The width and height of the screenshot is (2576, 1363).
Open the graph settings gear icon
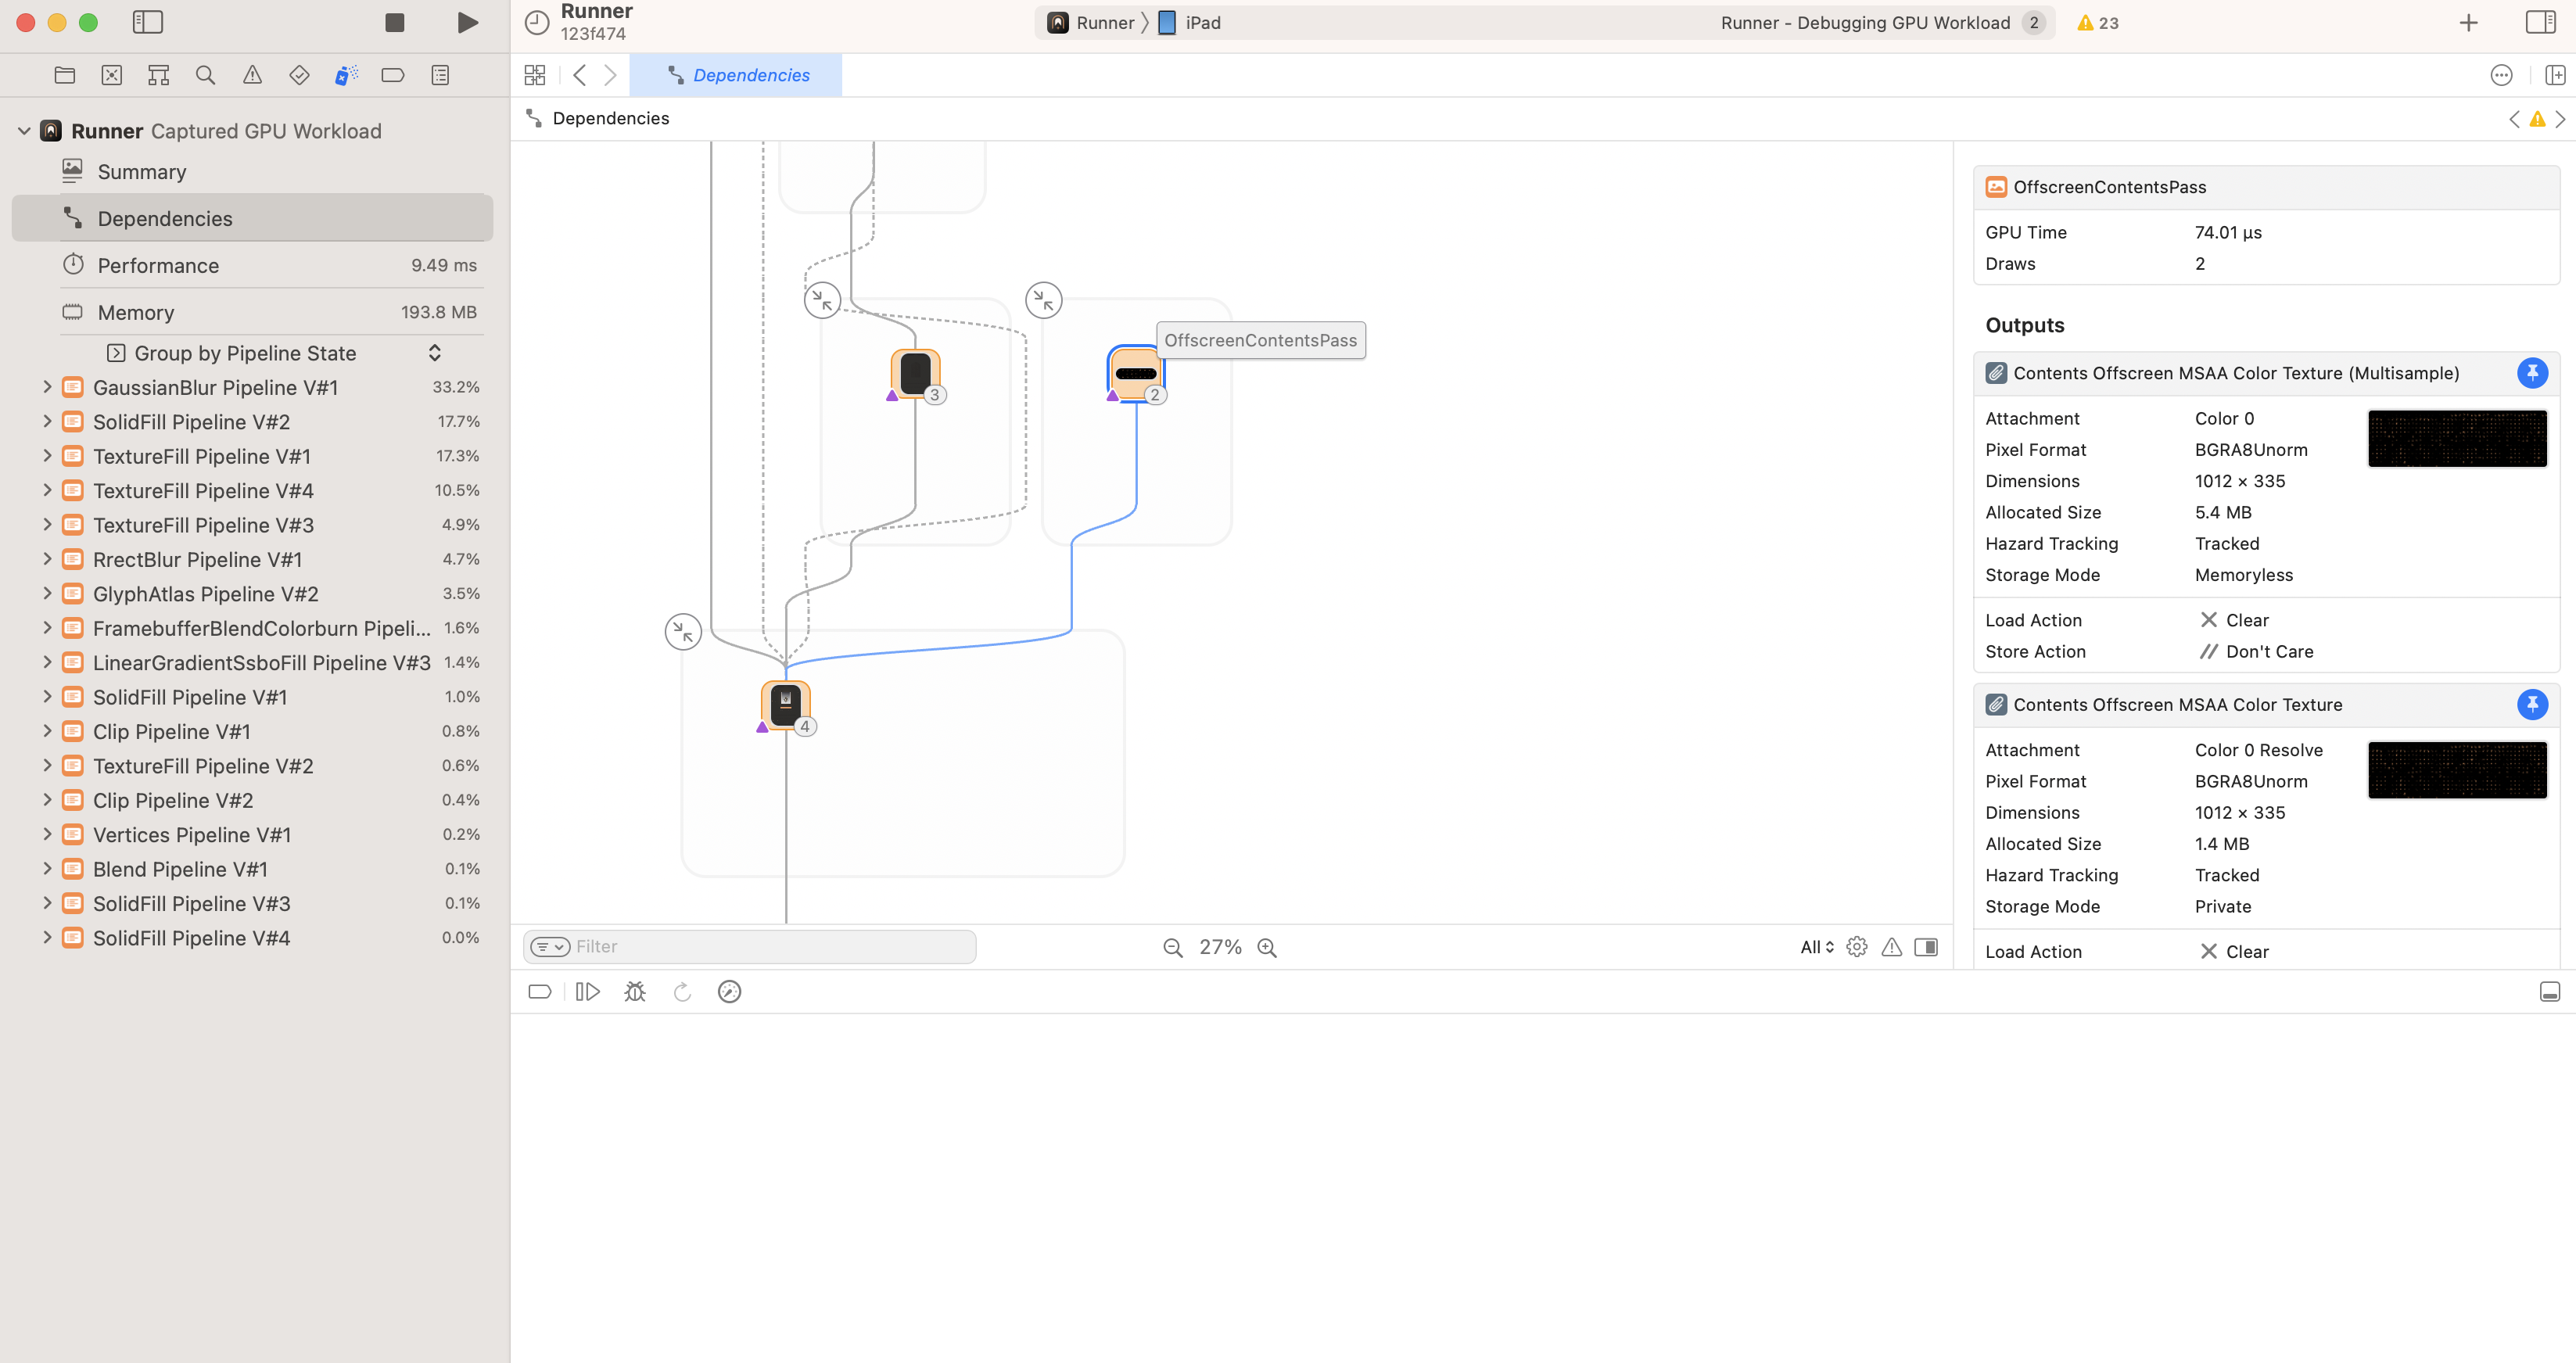[x=1857, y=946]
